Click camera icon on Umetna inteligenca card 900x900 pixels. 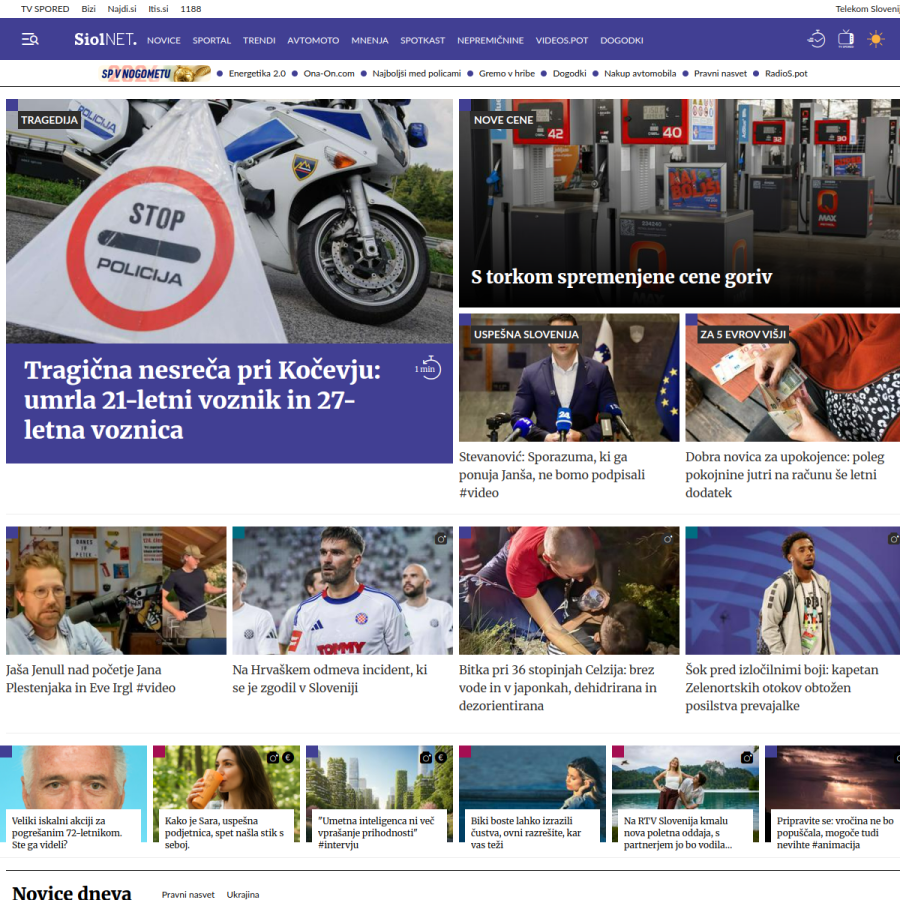[x=426, y=758]
